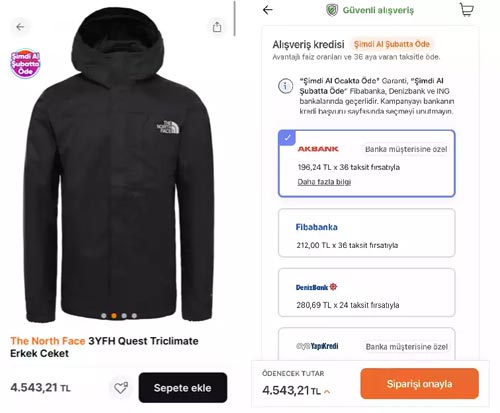
Task: Tap the Şimdi Al Şubatta Öde round badge
Action: point(25,63)
